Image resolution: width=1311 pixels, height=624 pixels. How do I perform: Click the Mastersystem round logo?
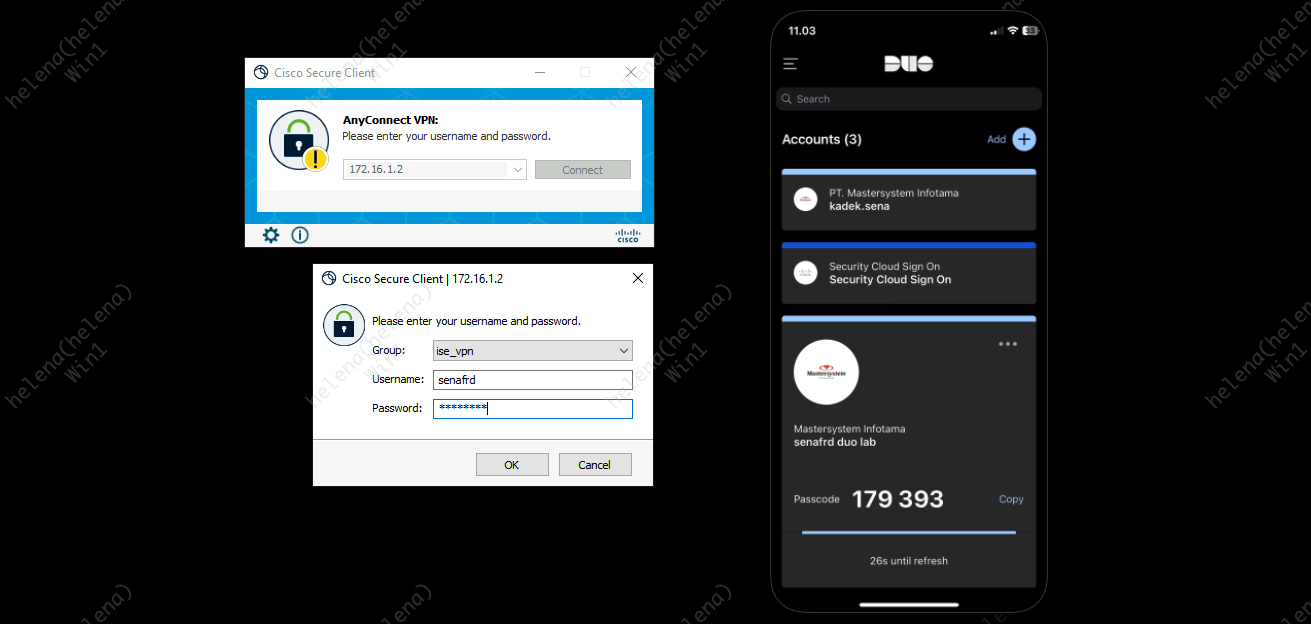pos(826,373)
